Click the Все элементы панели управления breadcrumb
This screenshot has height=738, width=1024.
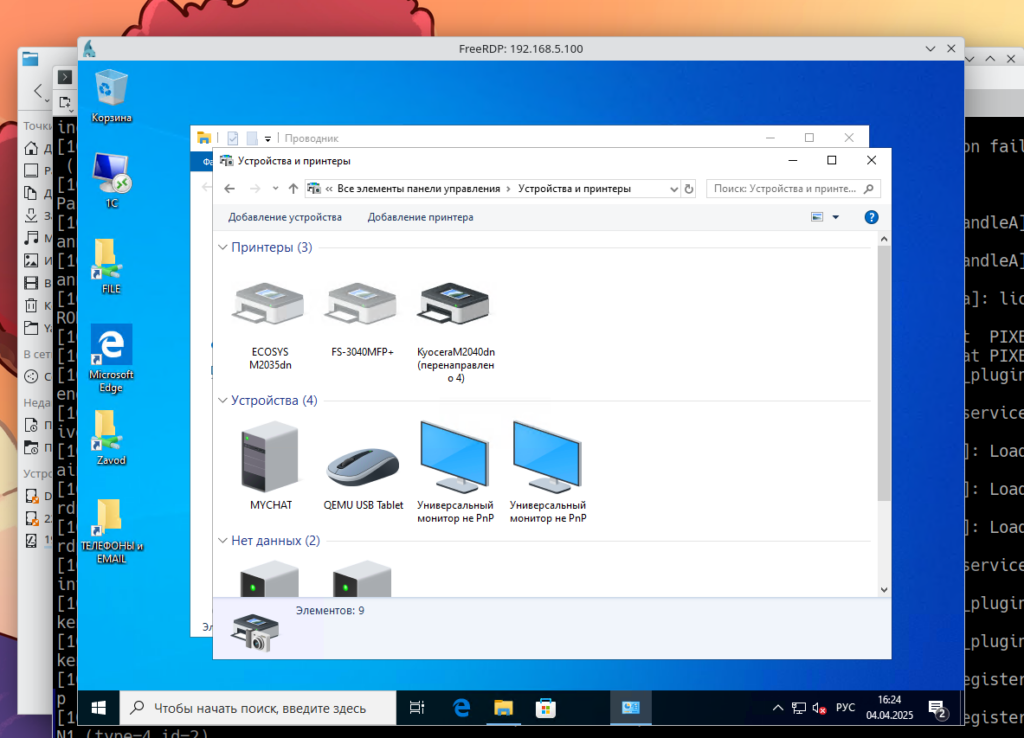pos(418,188)
